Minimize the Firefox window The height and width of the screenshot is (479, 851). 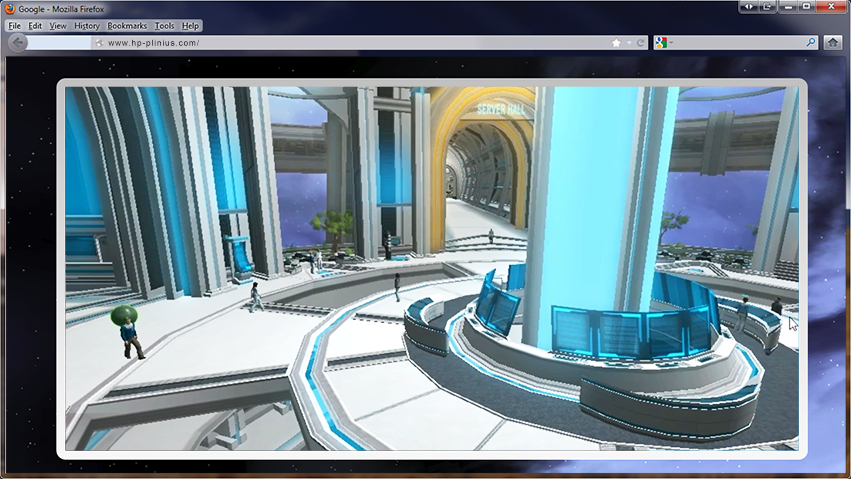pos(788,7)
